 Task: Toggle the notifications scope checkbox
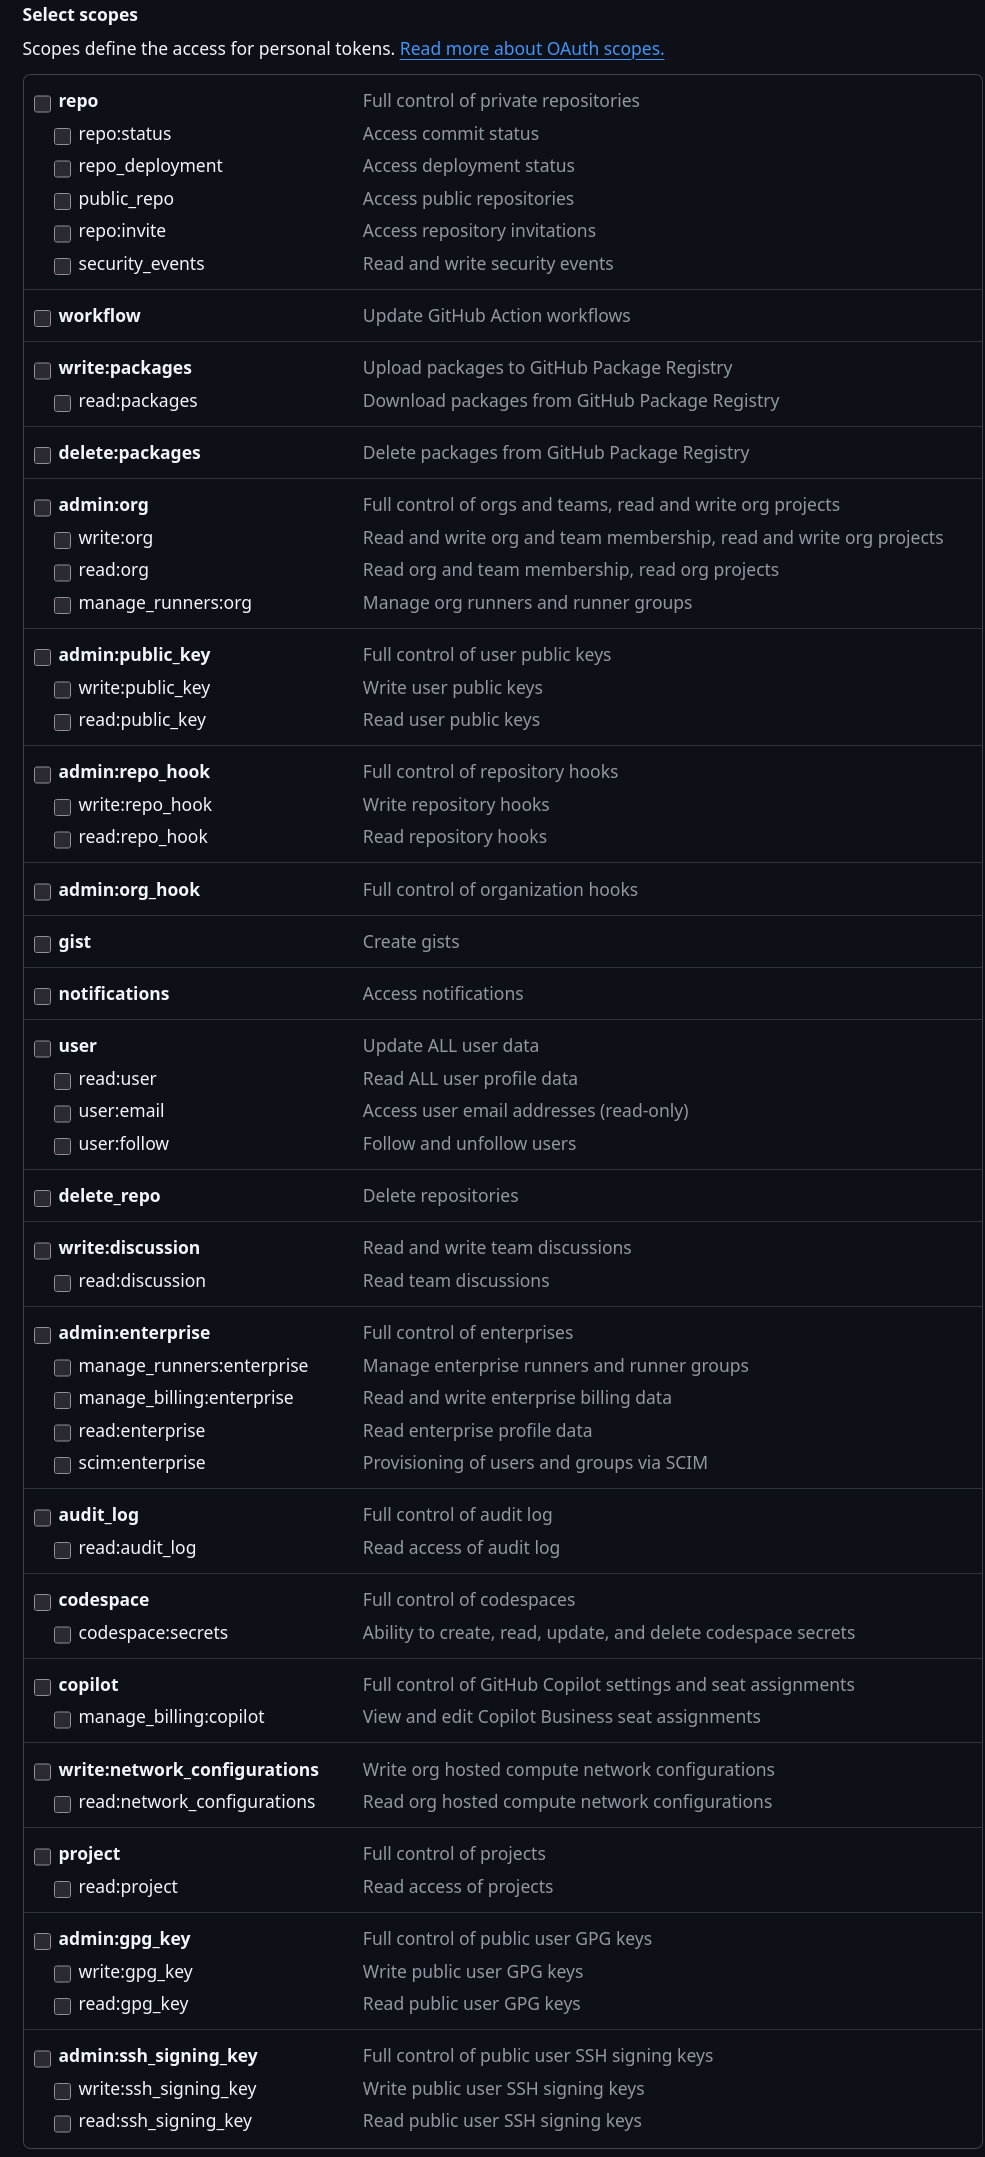pyautogui.click(x=42, y=996)
